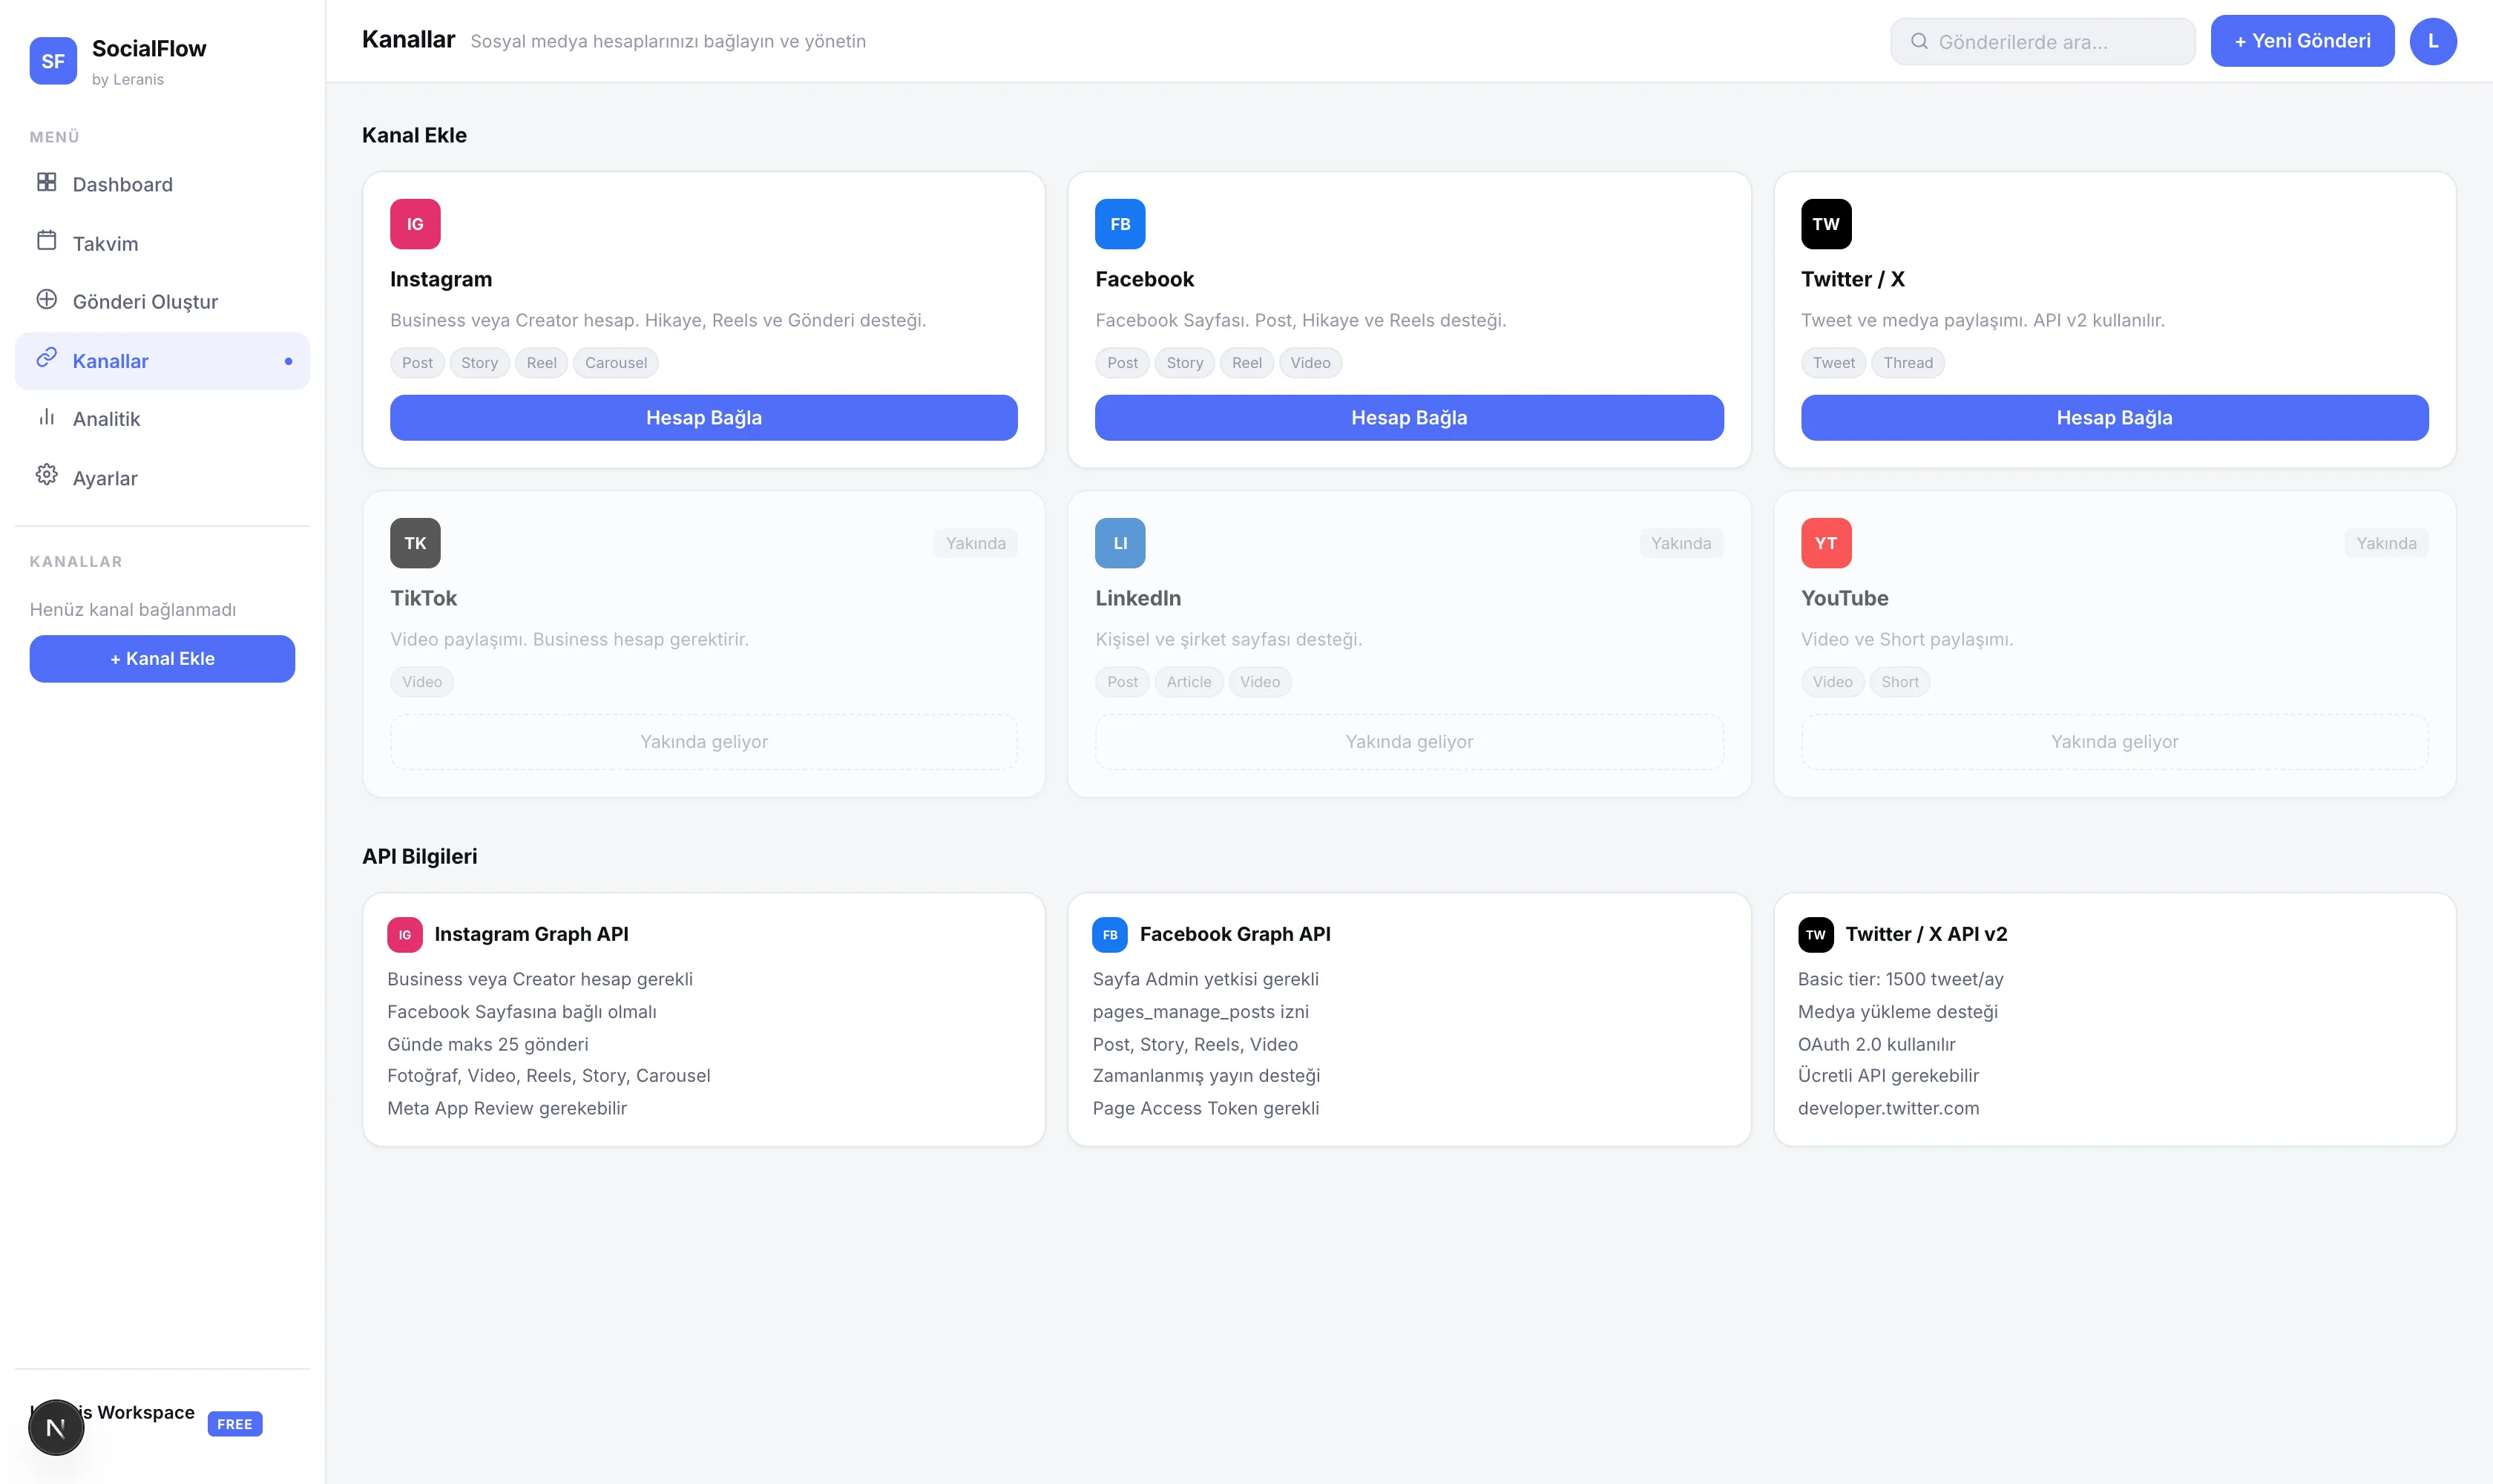Connect Facebook with Hesap Bağla

1409,418
